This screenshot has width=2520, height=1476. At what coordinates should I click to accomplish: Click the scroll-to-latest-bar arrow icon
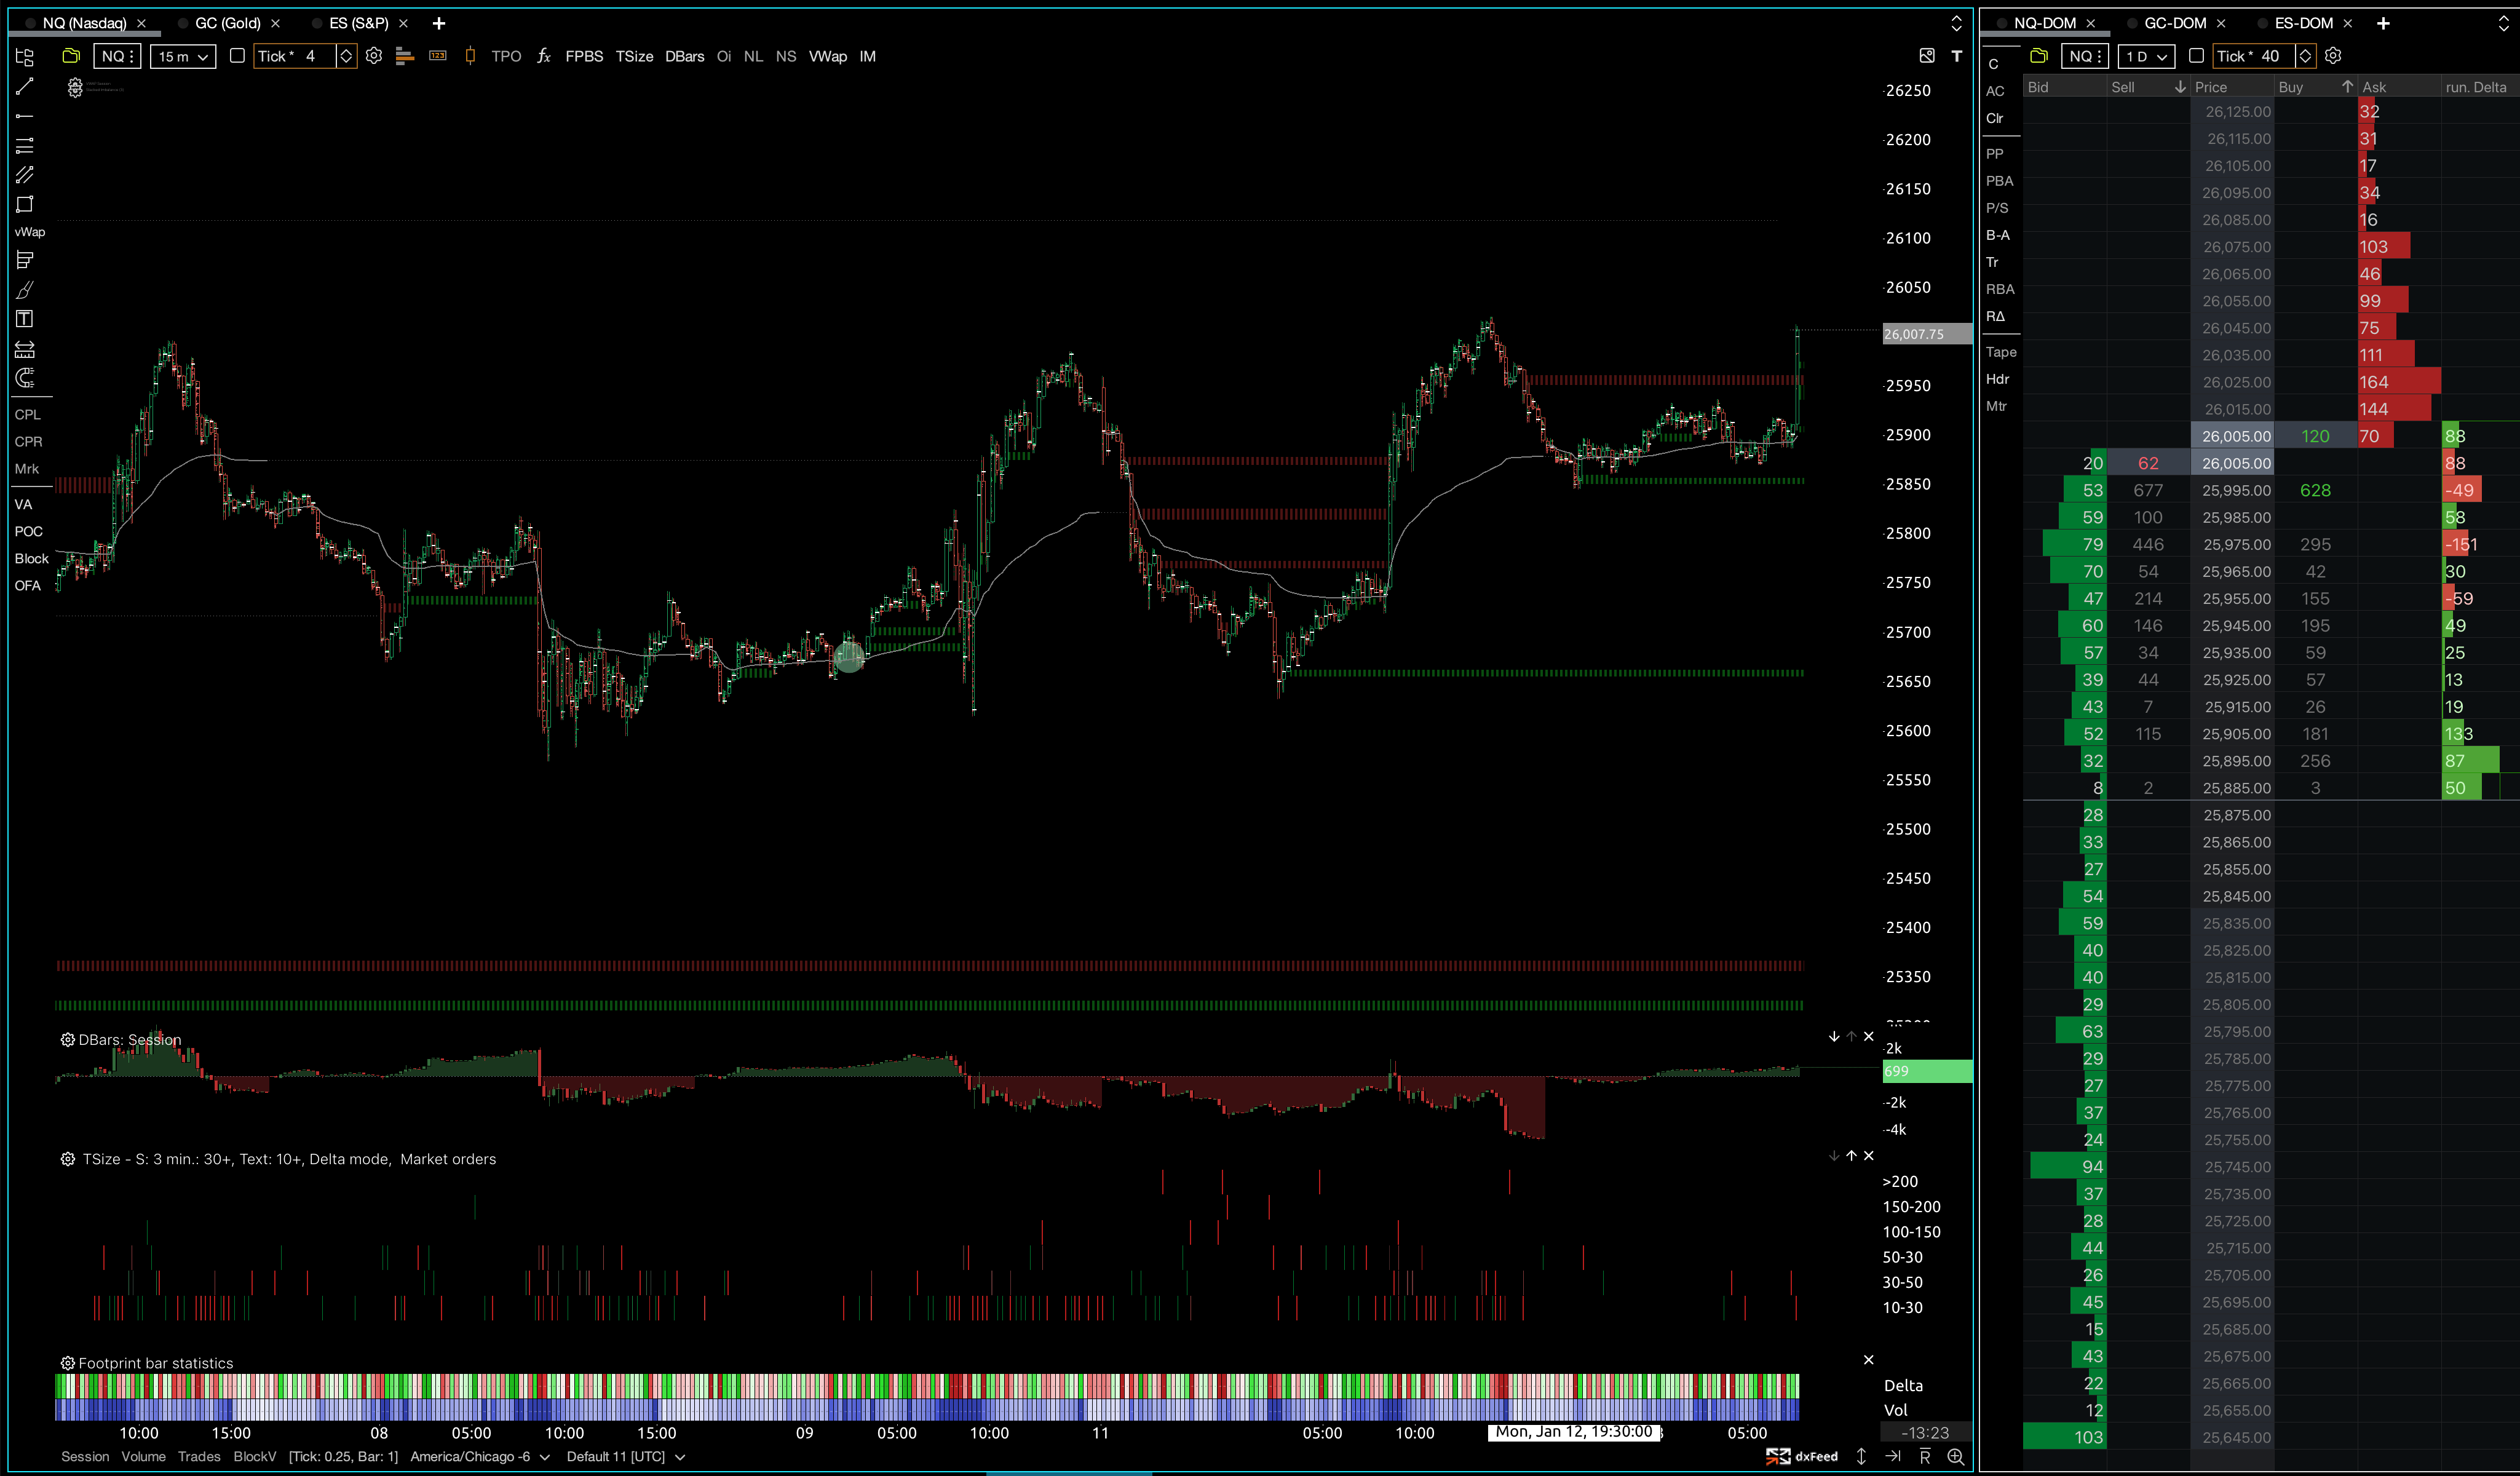click(1893, 1456)
